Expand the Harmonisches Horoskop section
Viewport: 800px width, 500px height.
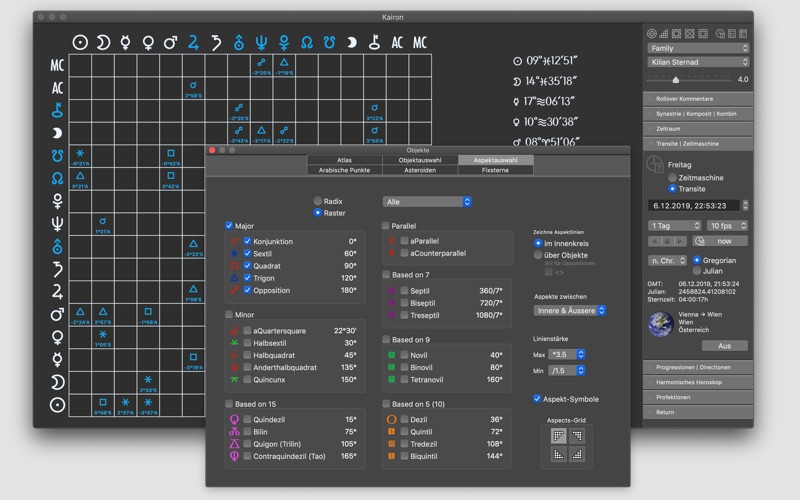698,382
